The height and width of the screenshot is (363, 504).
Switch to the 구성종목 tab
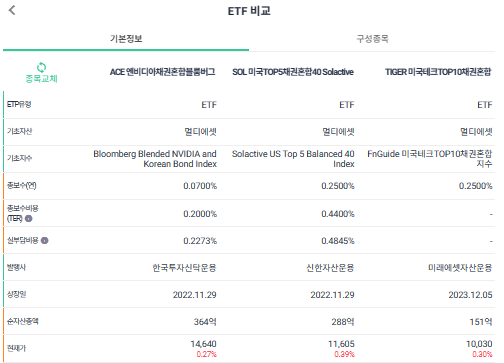[x=372, y=39]
